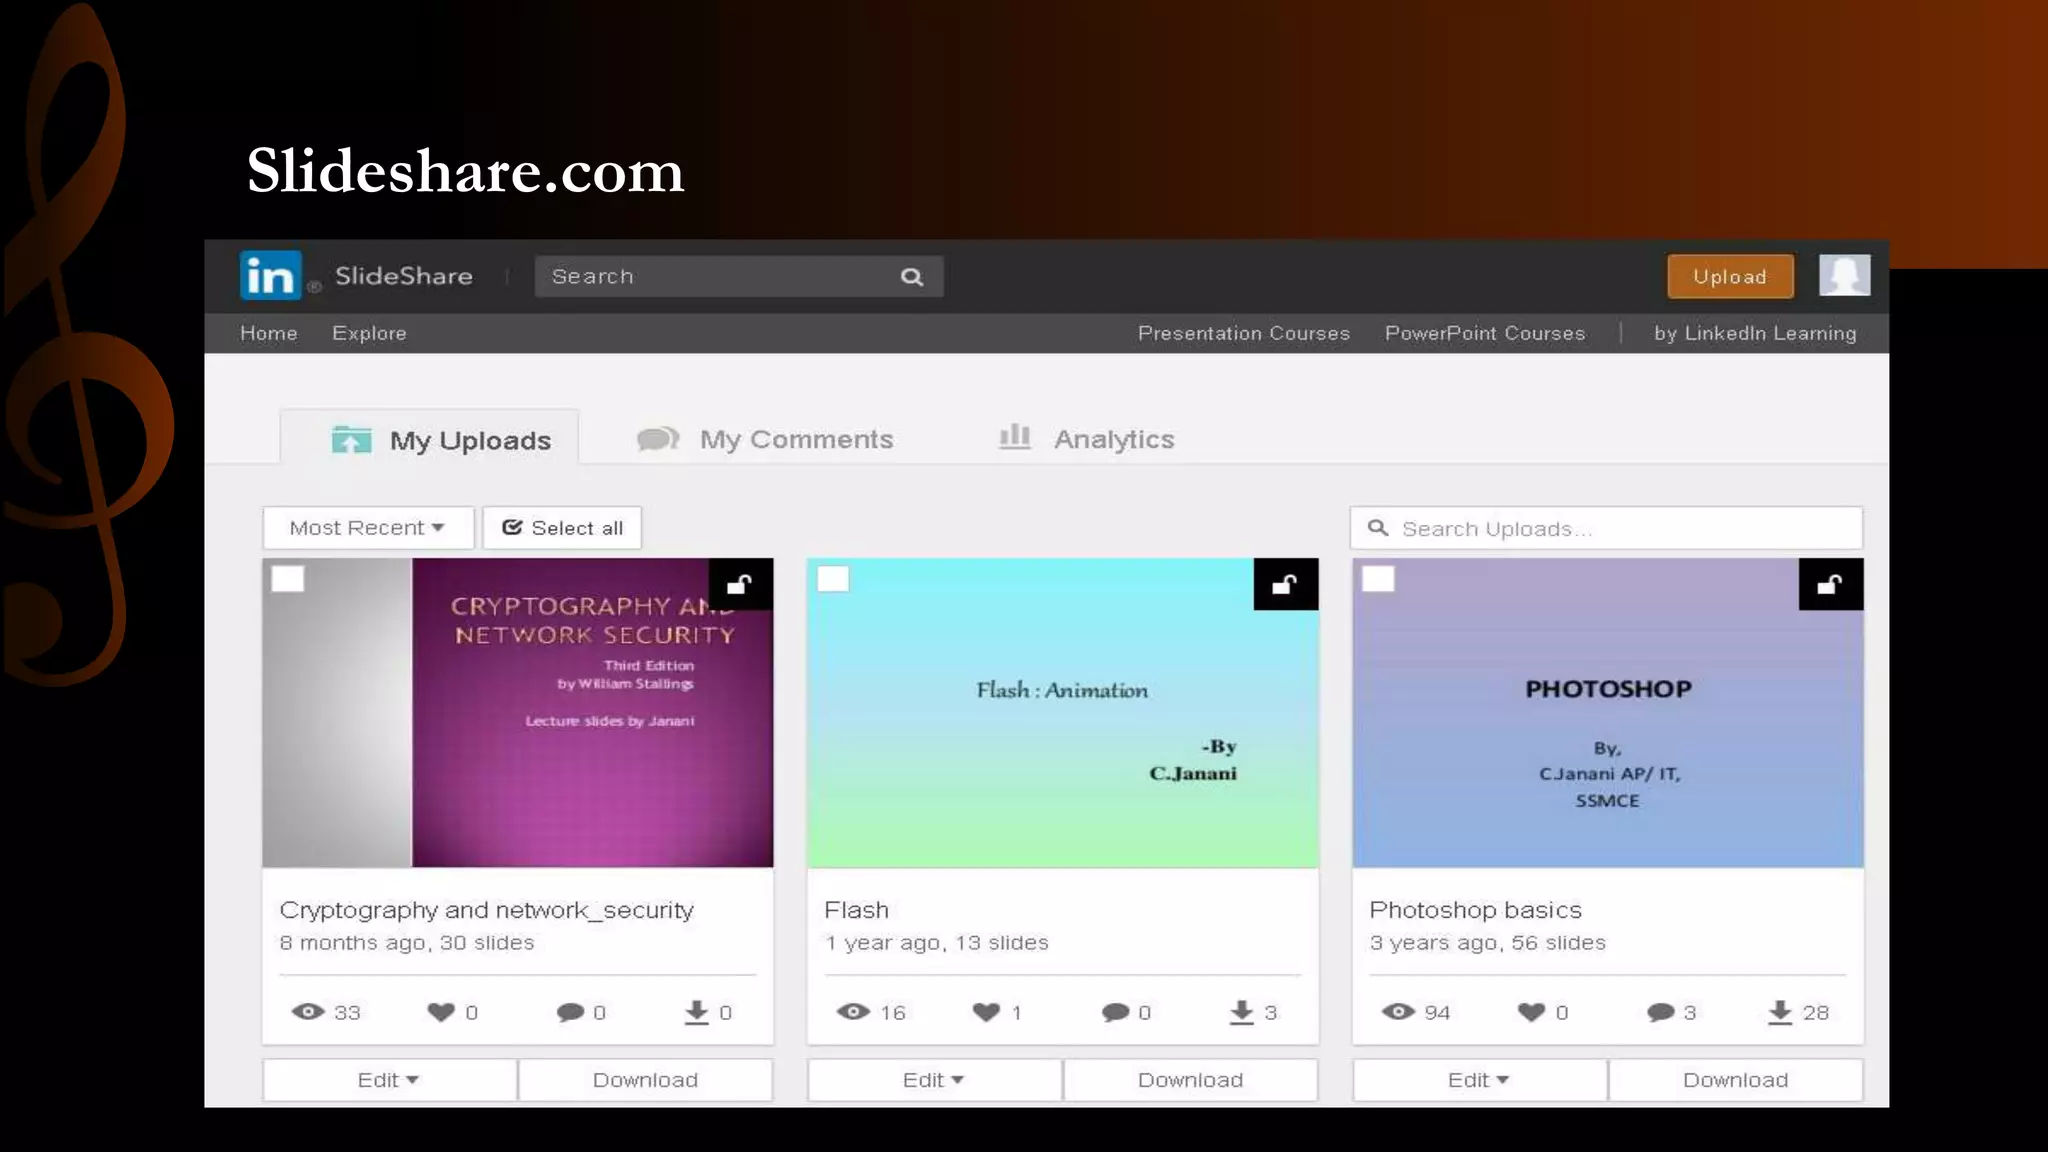Viewport: 2048px width, 1152px height.
Task: Switch to My Comments tab
Action: click(765, 439)
